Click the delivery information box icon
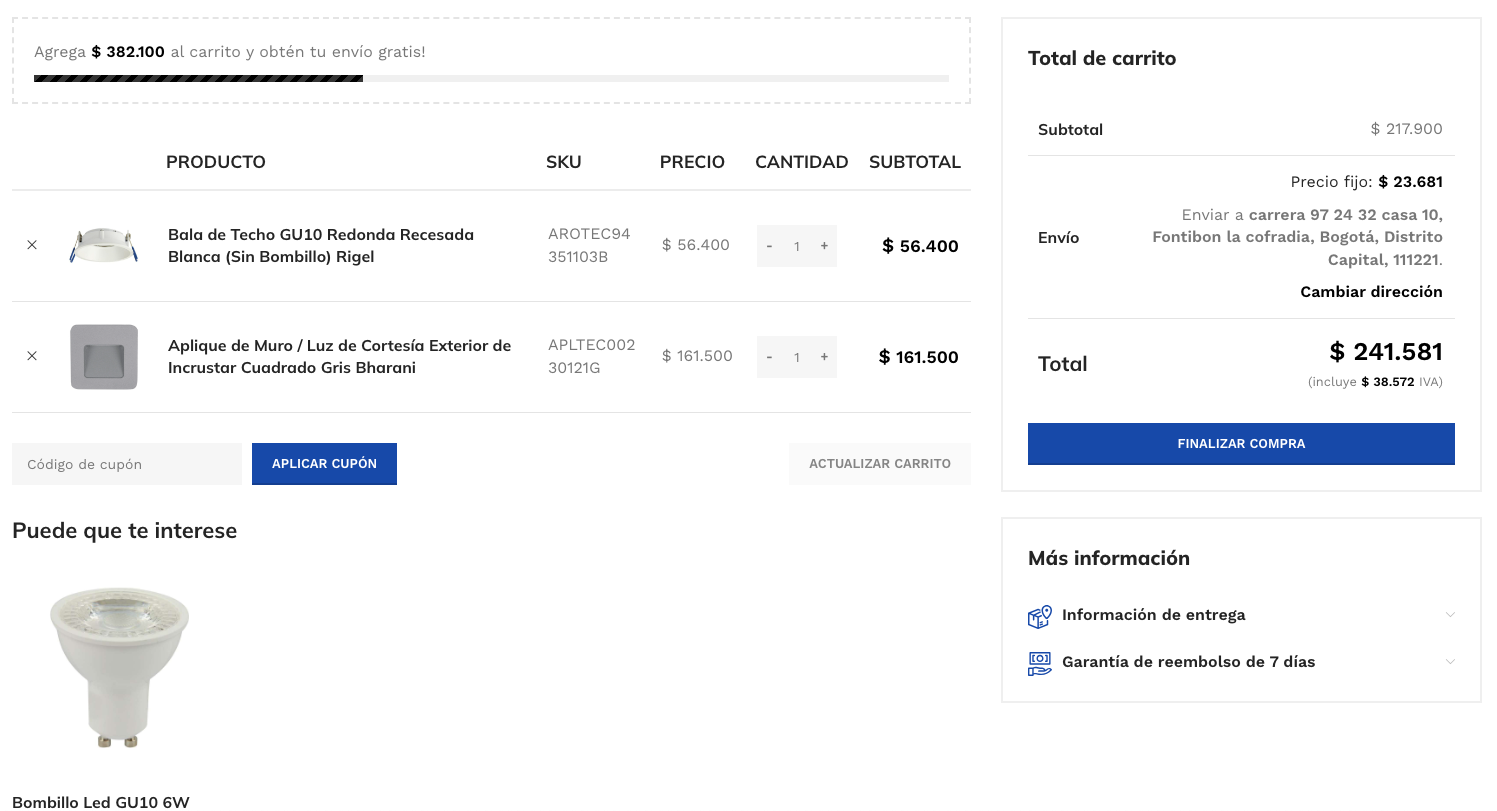 pyautogui.click(x=1040, y=616)
